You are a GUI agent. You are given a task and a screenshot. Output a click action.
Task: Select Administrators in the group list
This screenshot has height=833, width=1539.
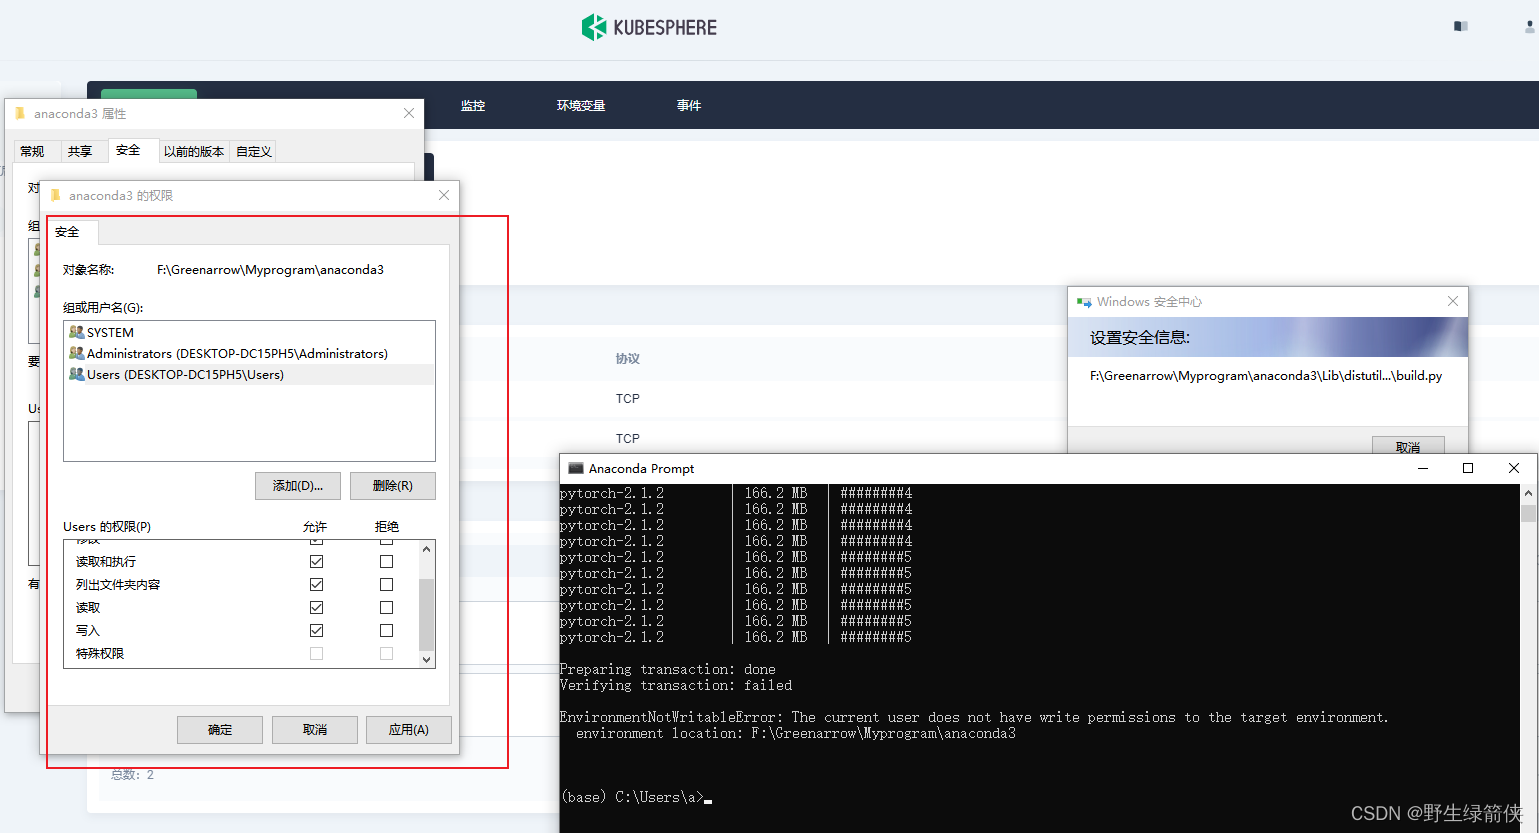click(x=249, y=353)
